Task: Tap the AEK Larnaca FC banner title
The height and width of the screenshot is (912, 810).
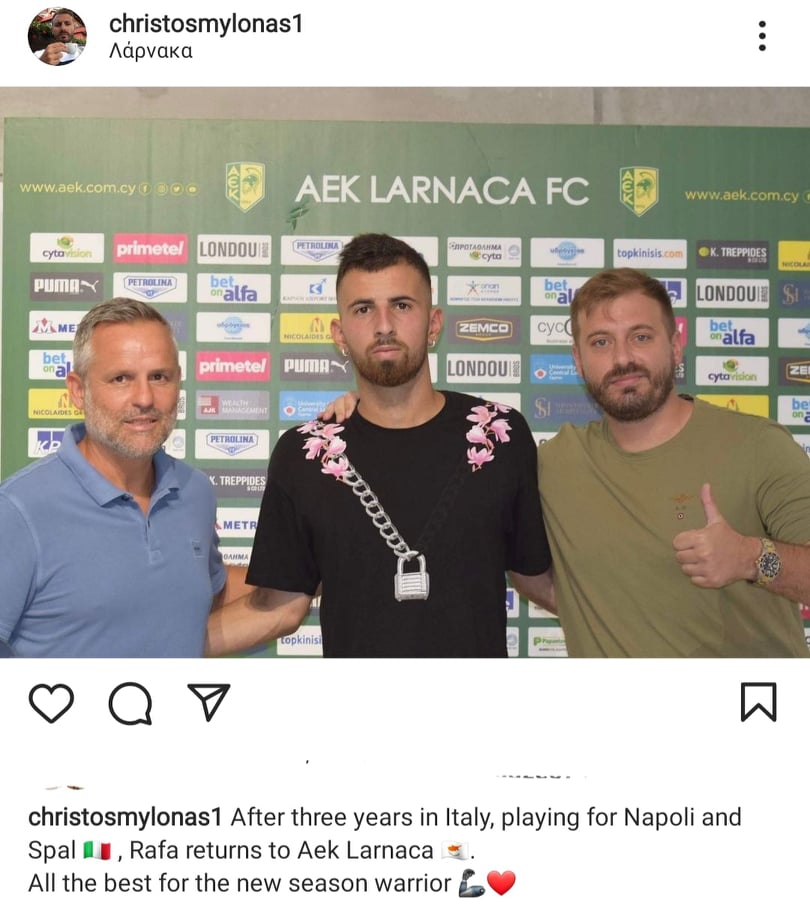Action: coord(442,191)
